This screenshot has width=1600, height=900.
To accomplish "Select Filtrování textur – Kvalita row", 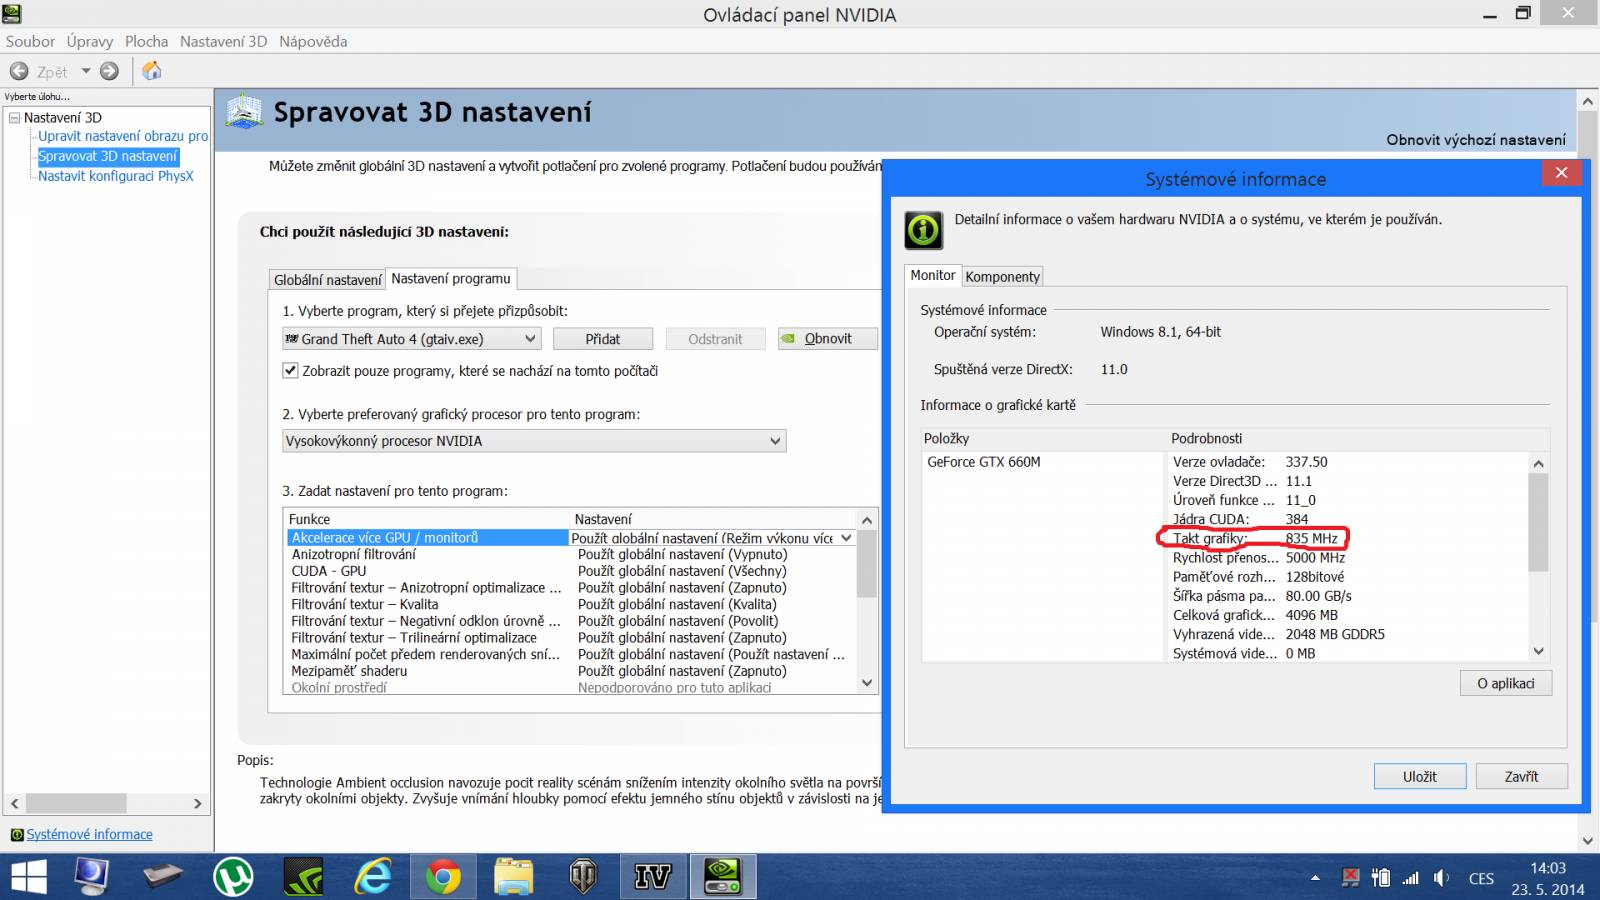I will pos(570,604).
